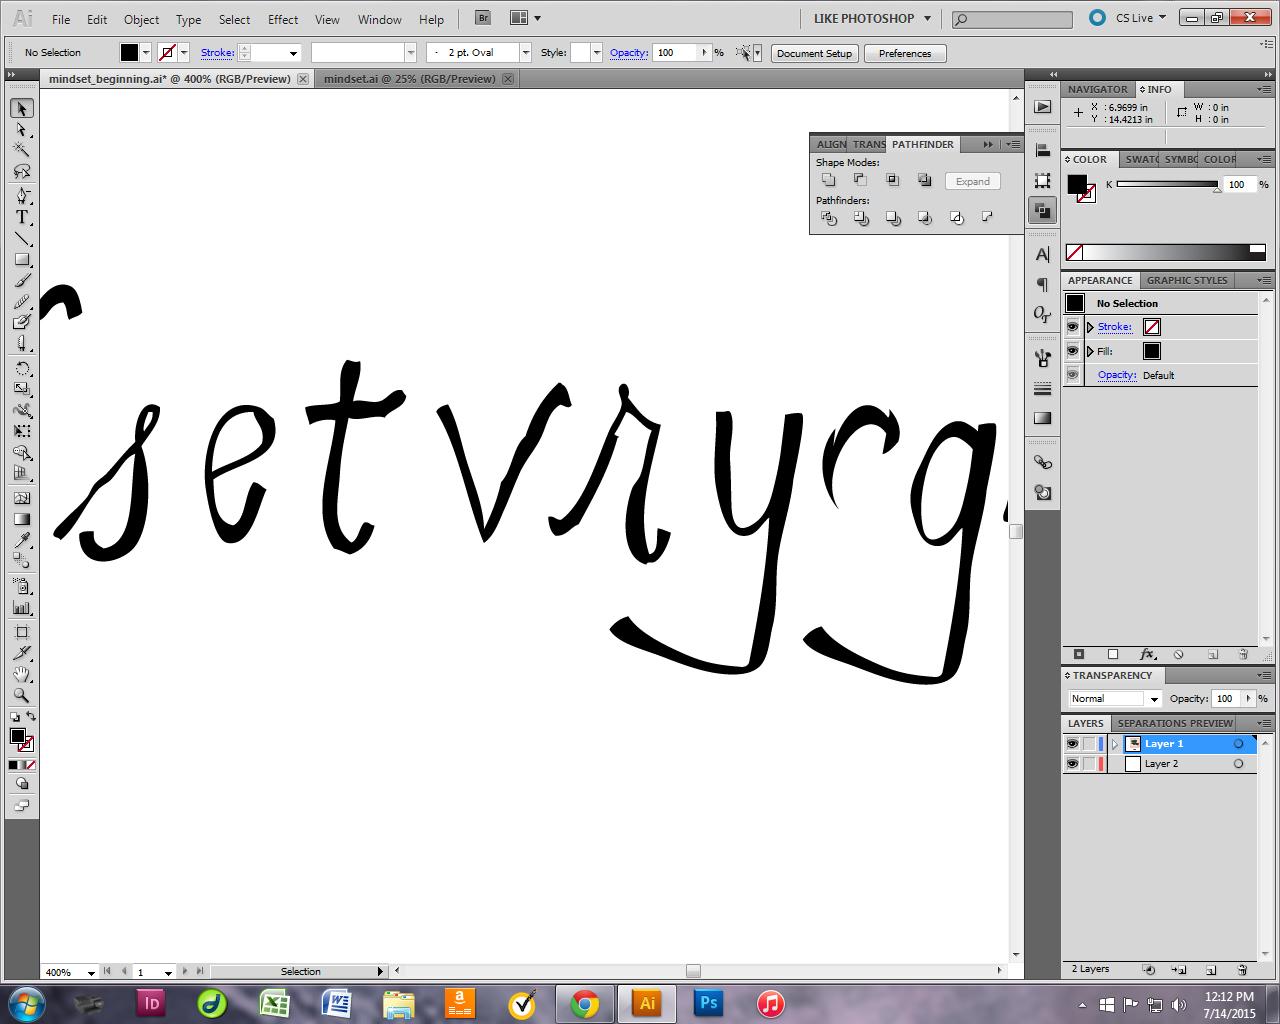Select the Lasso tool
This screenshot has width=1280, height=1024.
click(x=21, y=172)
